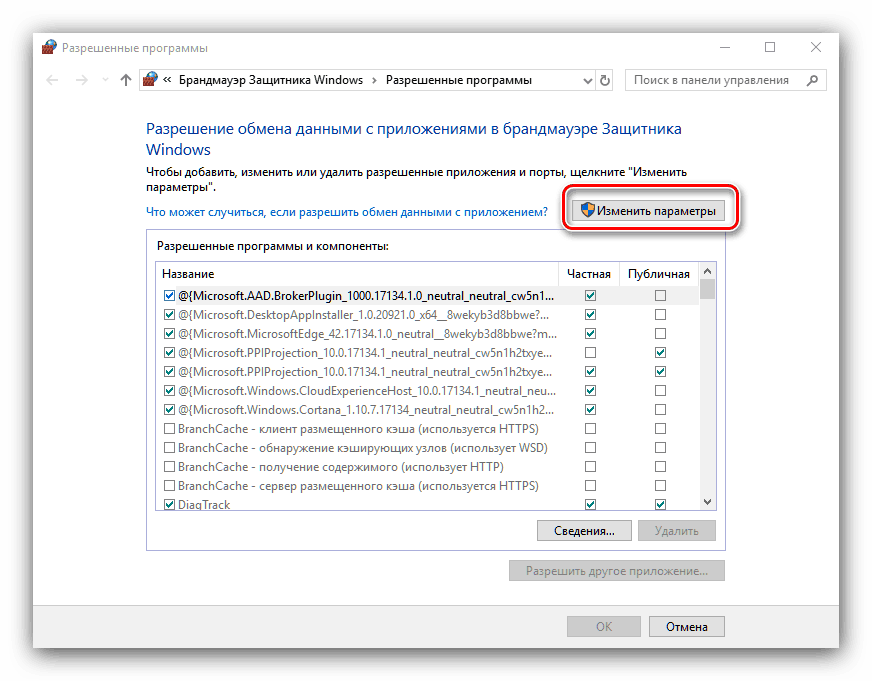Expand address bar history dropdown
The height and width of the screenshot is (681, 872).
click(587, 81)
